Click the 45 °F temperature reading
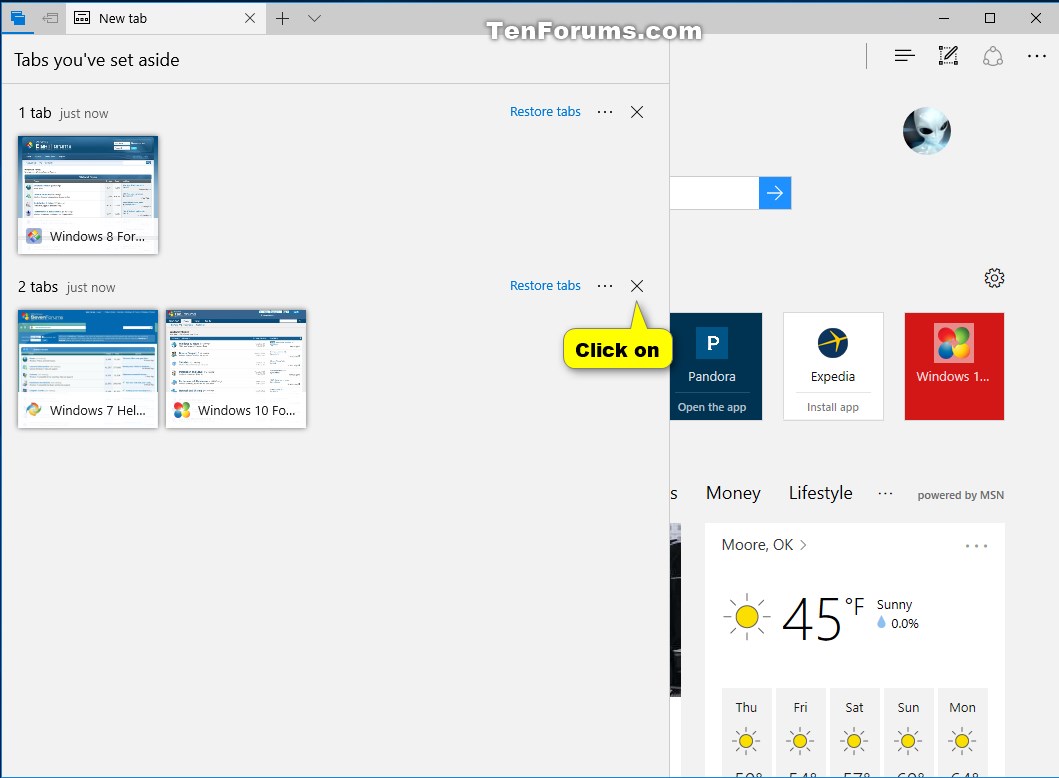Screen dimensions: 1059x778 (x=823, y=618)
